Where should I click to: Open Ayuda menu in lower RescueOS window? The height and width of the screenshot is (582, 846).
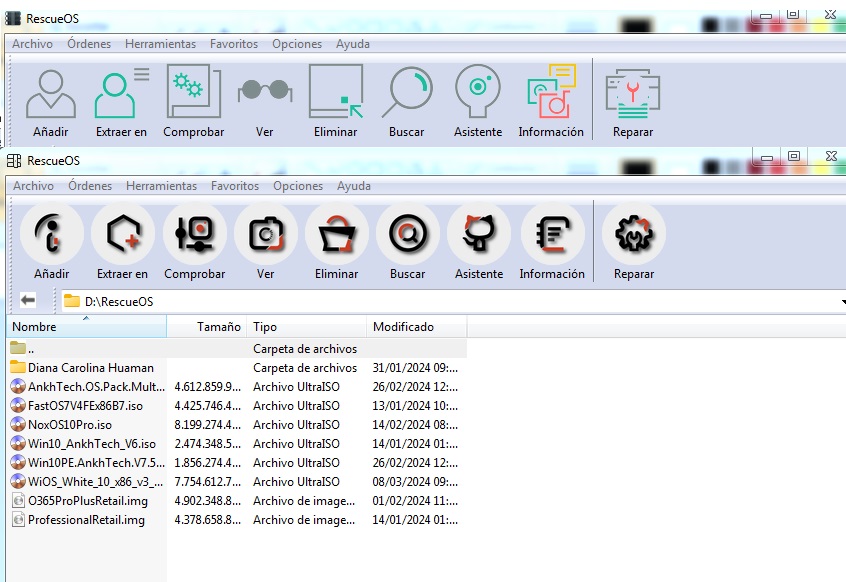click(x=354, y=186)
